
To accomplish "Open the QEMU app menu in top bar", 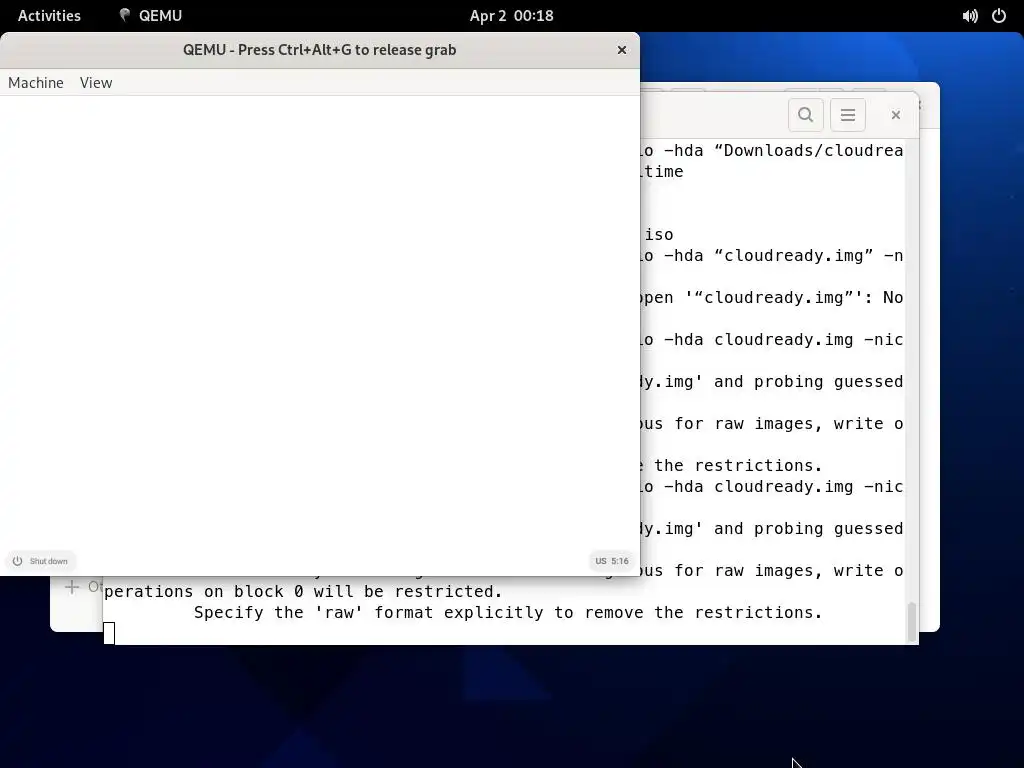I will 151,16.
